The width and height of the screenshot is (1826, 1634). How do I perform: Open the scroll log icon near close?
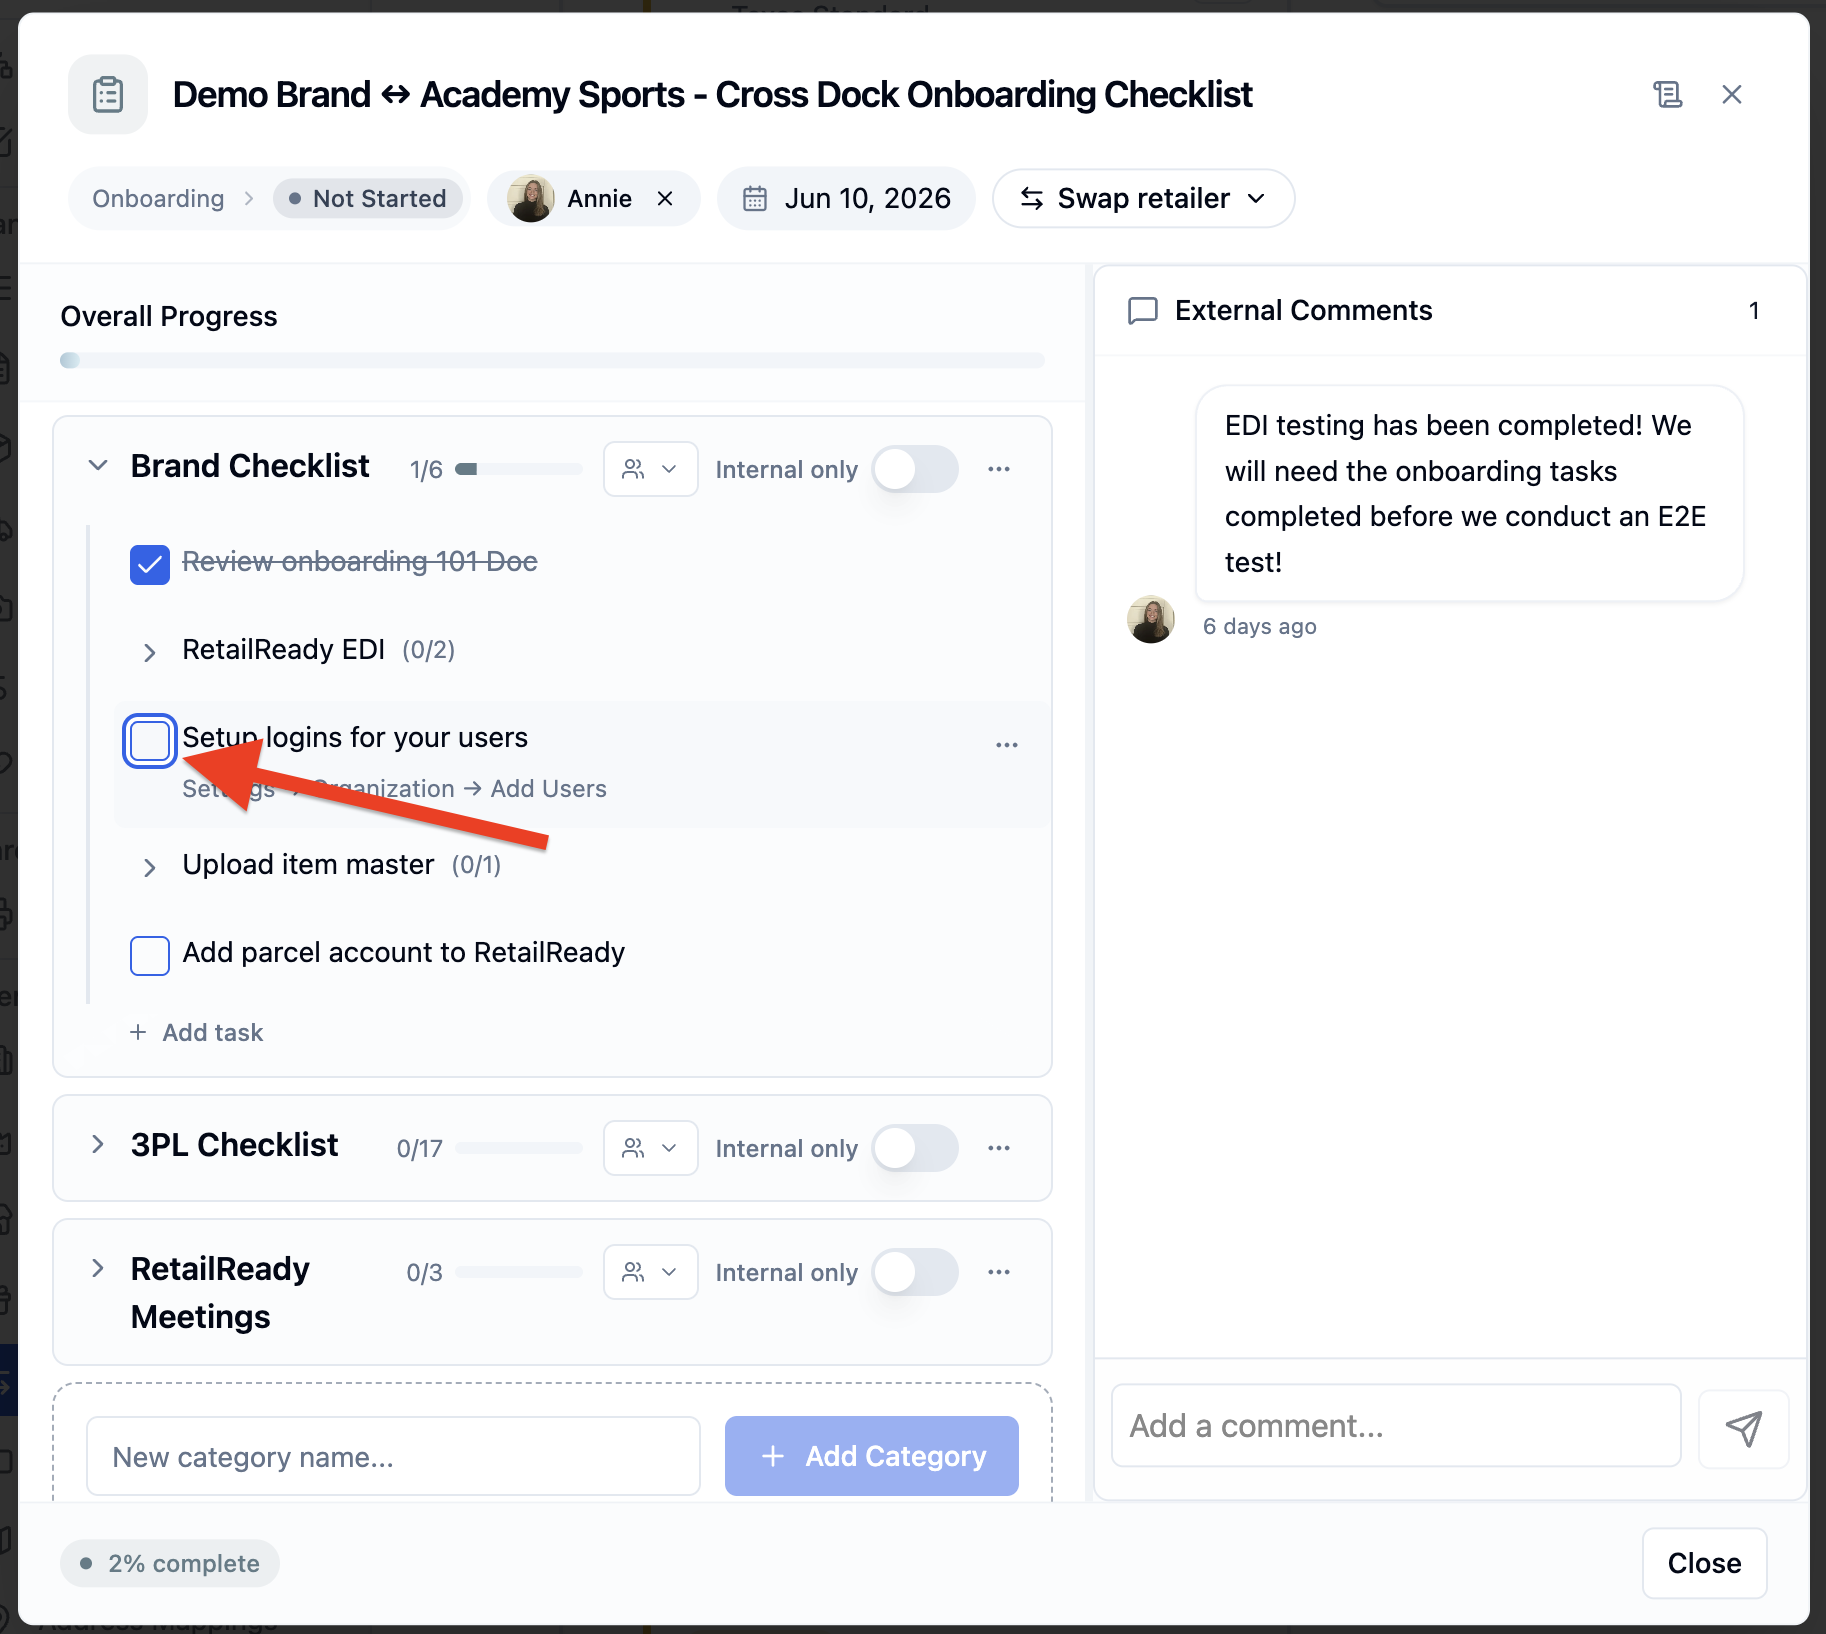click(x=1667, y=94)
